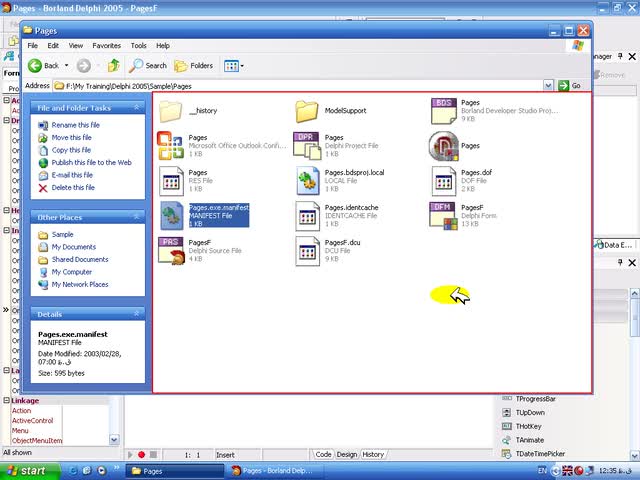This screenshot has width=640, height=480.
Task: Open the Tools menu
Action: tap(138, 46)
